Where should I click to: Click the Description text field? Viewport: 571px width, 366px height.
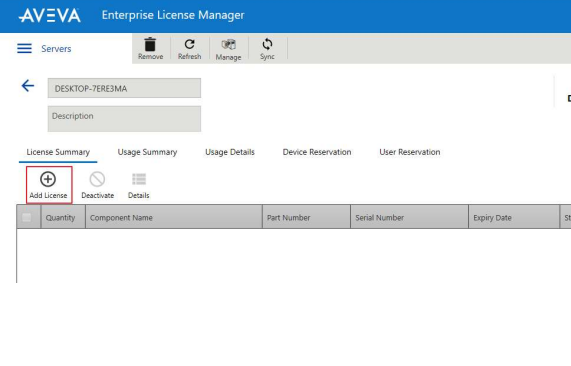124,119
